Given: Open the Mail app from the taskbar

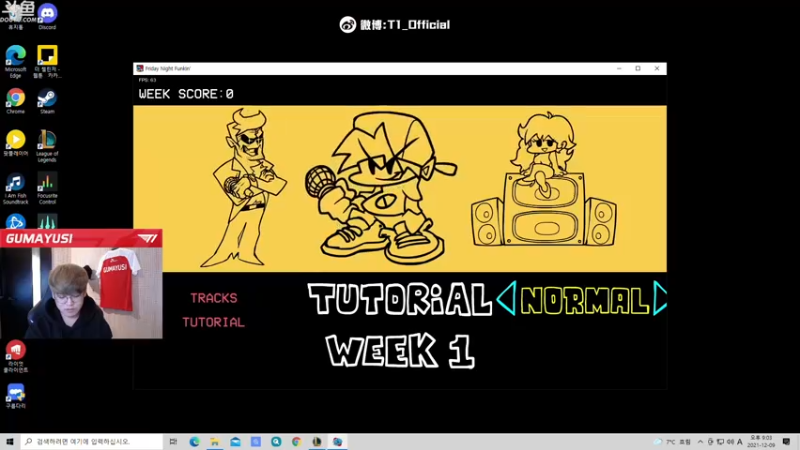Looking at the screenshot, I should 235,442.
